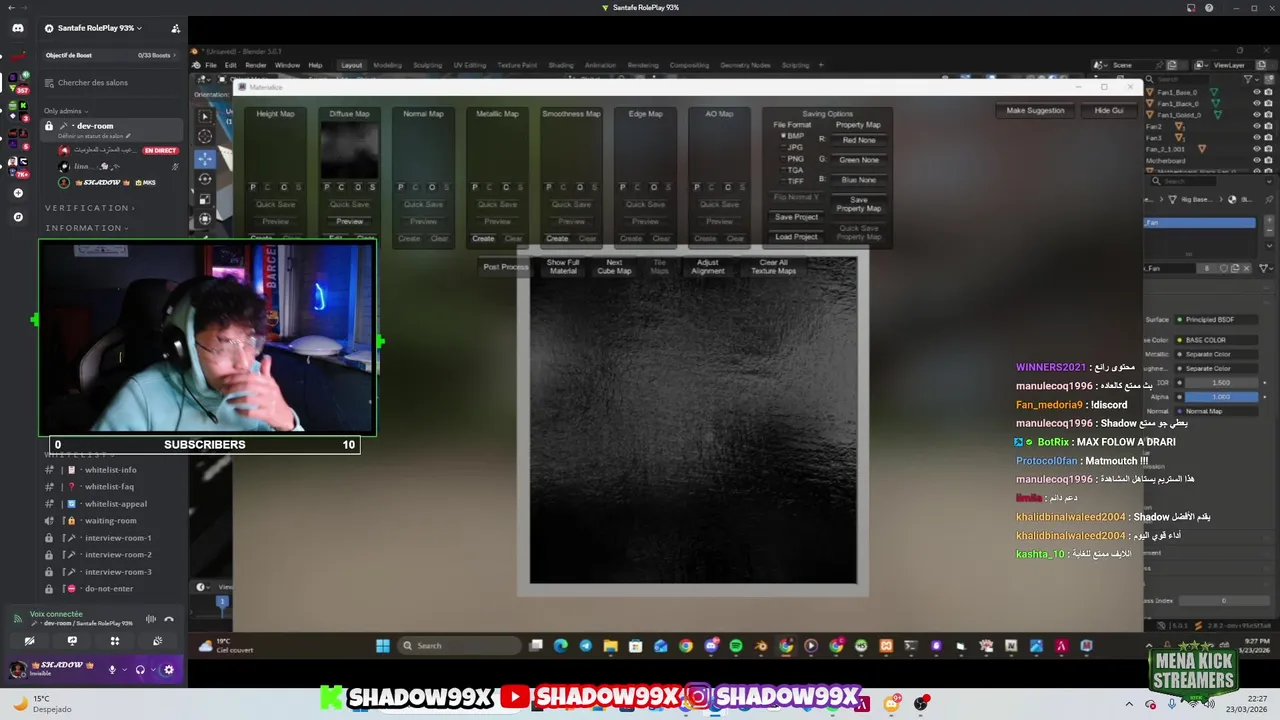Click Chercher des salons search field
1280x720 pixels.
pyautogui.click(x=113, y=83)
